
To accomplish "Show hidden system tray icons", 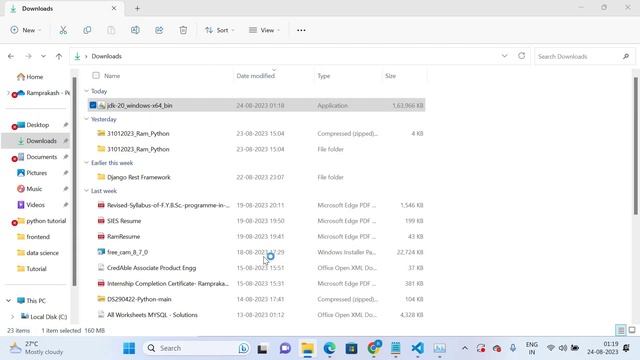I will coord(465,348).
